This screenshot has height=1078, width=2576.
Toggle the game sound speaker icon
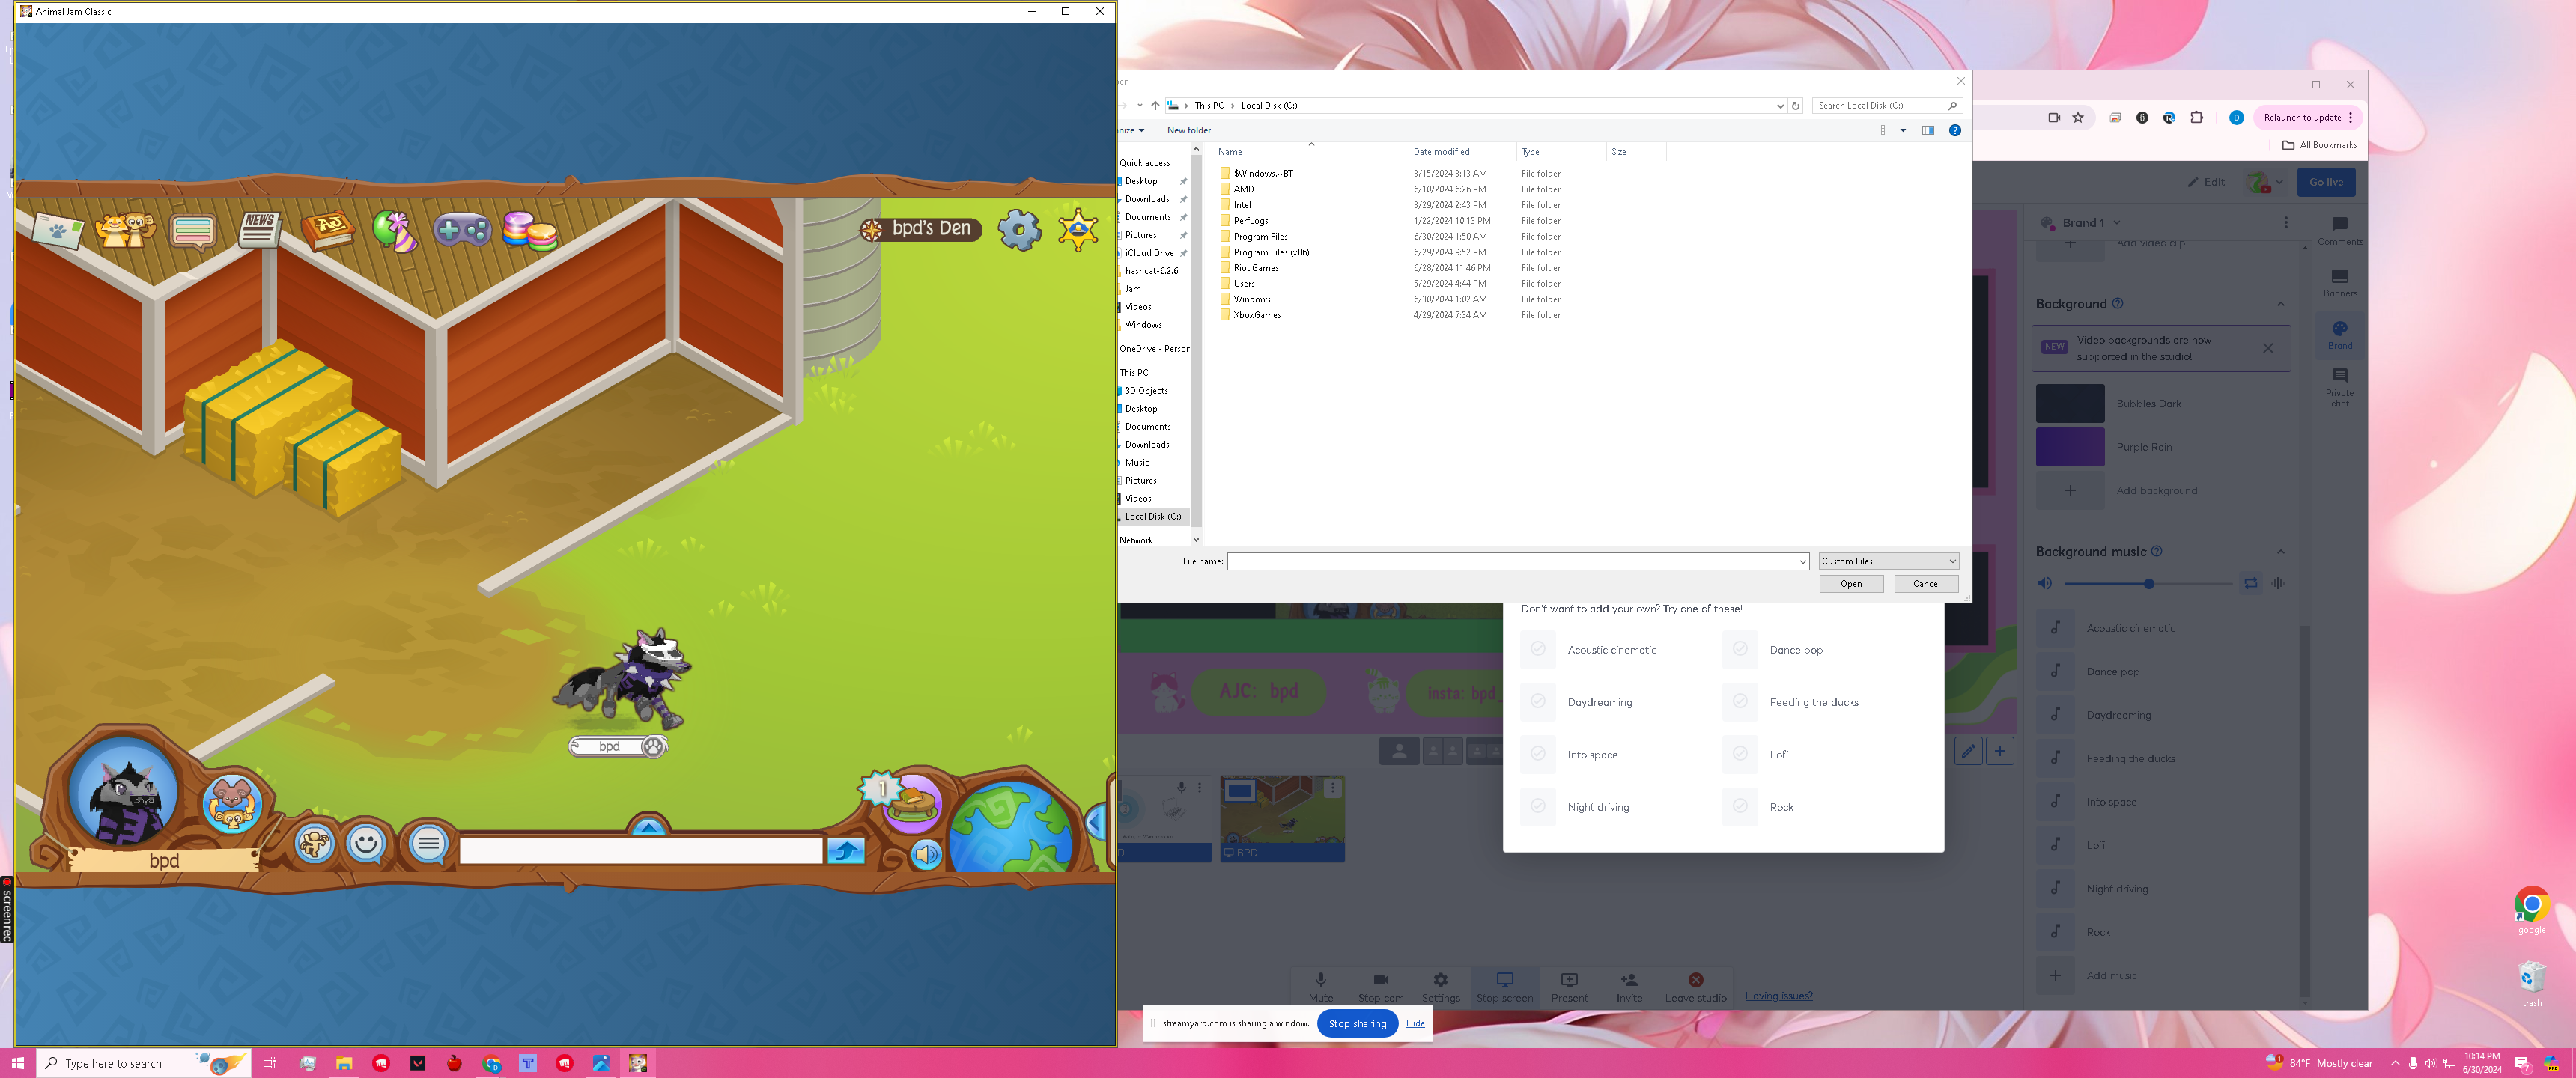926,854
